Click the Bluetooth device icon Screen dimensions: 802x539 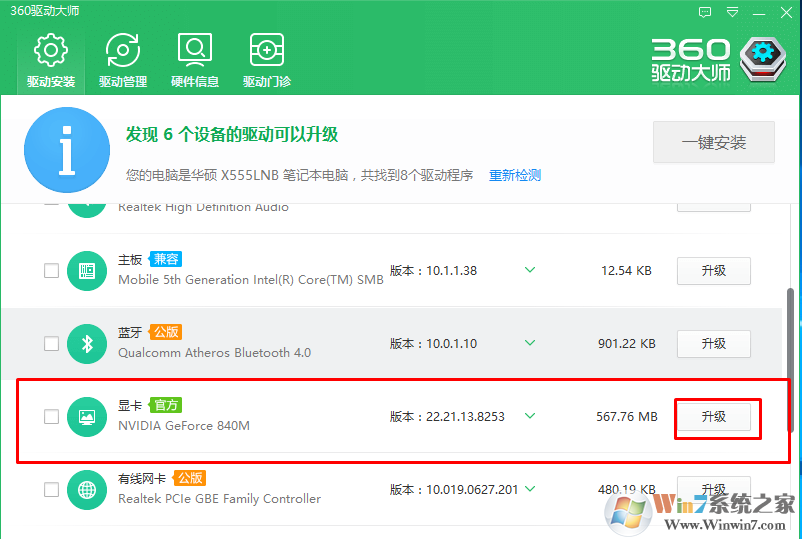[87, 344]
